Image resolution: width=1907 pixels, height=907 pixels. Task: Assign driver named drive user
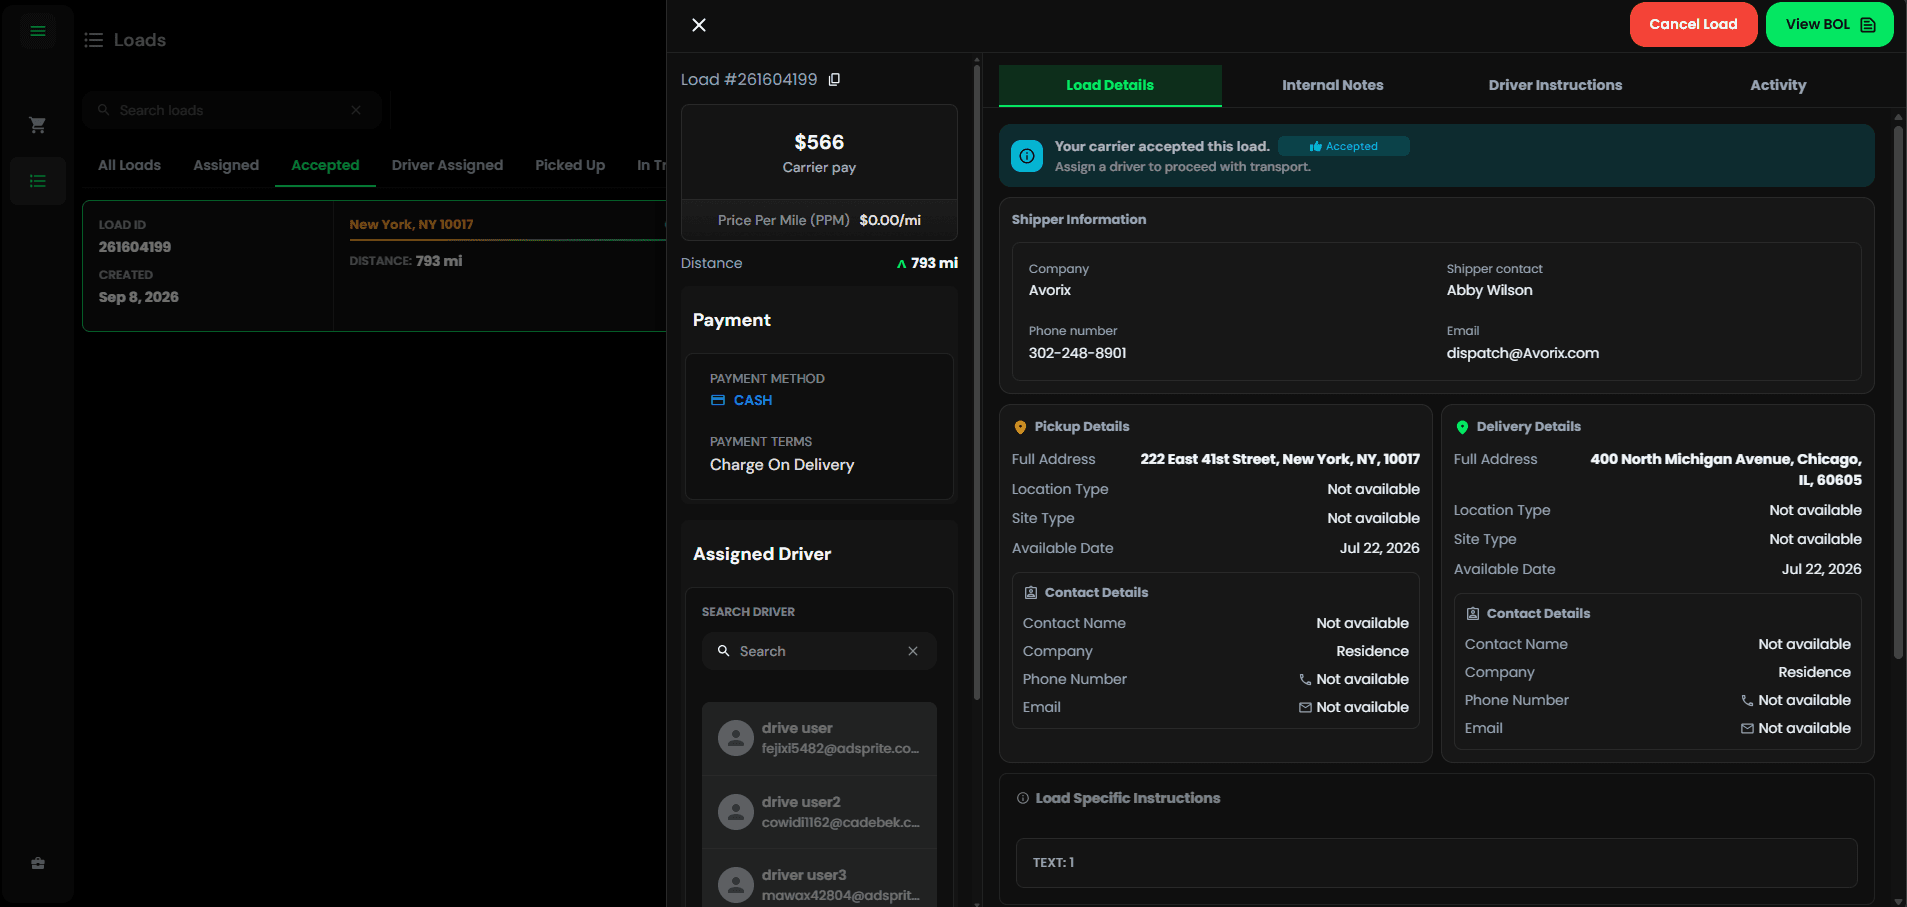(819, 738)
